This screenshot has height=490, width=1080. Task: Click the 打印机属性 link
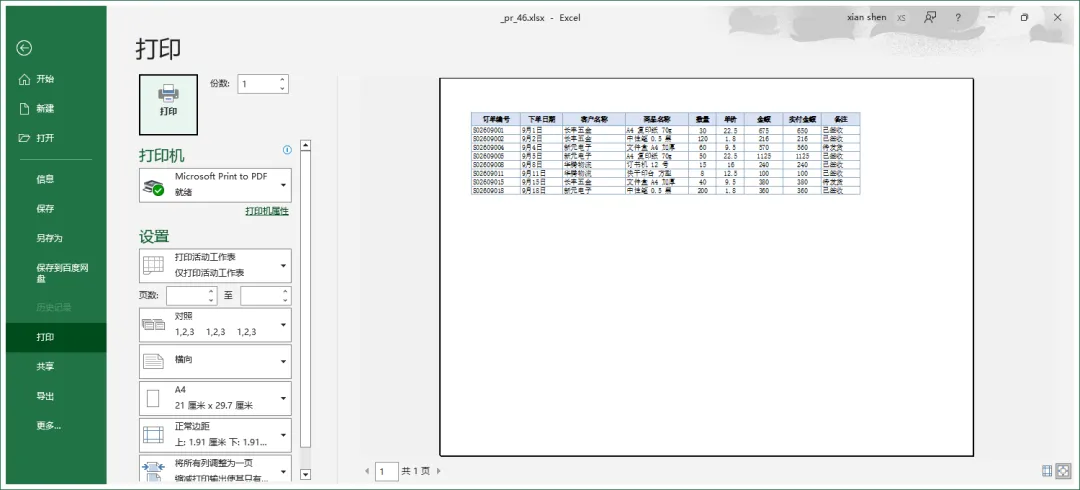pyautogui.click(x=267, y=211)
